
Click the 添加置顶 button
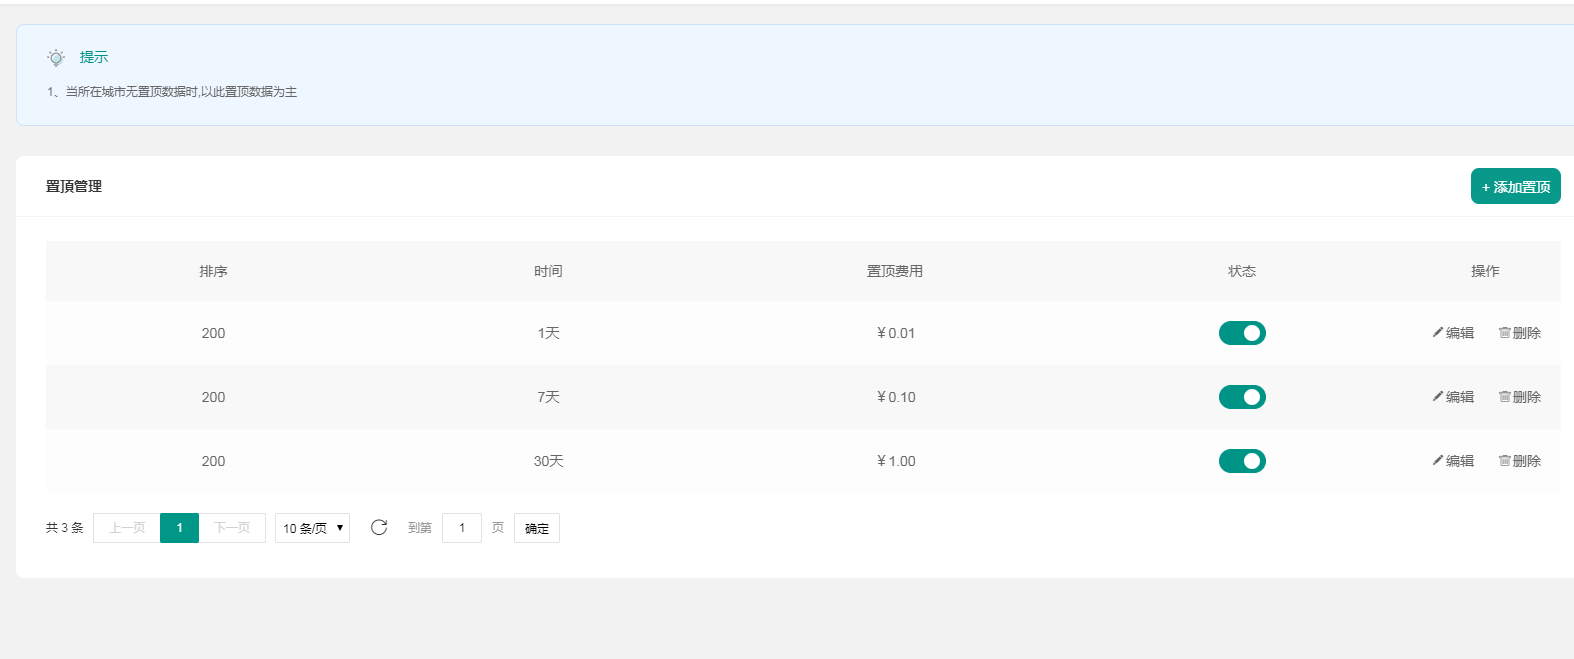1515,187
